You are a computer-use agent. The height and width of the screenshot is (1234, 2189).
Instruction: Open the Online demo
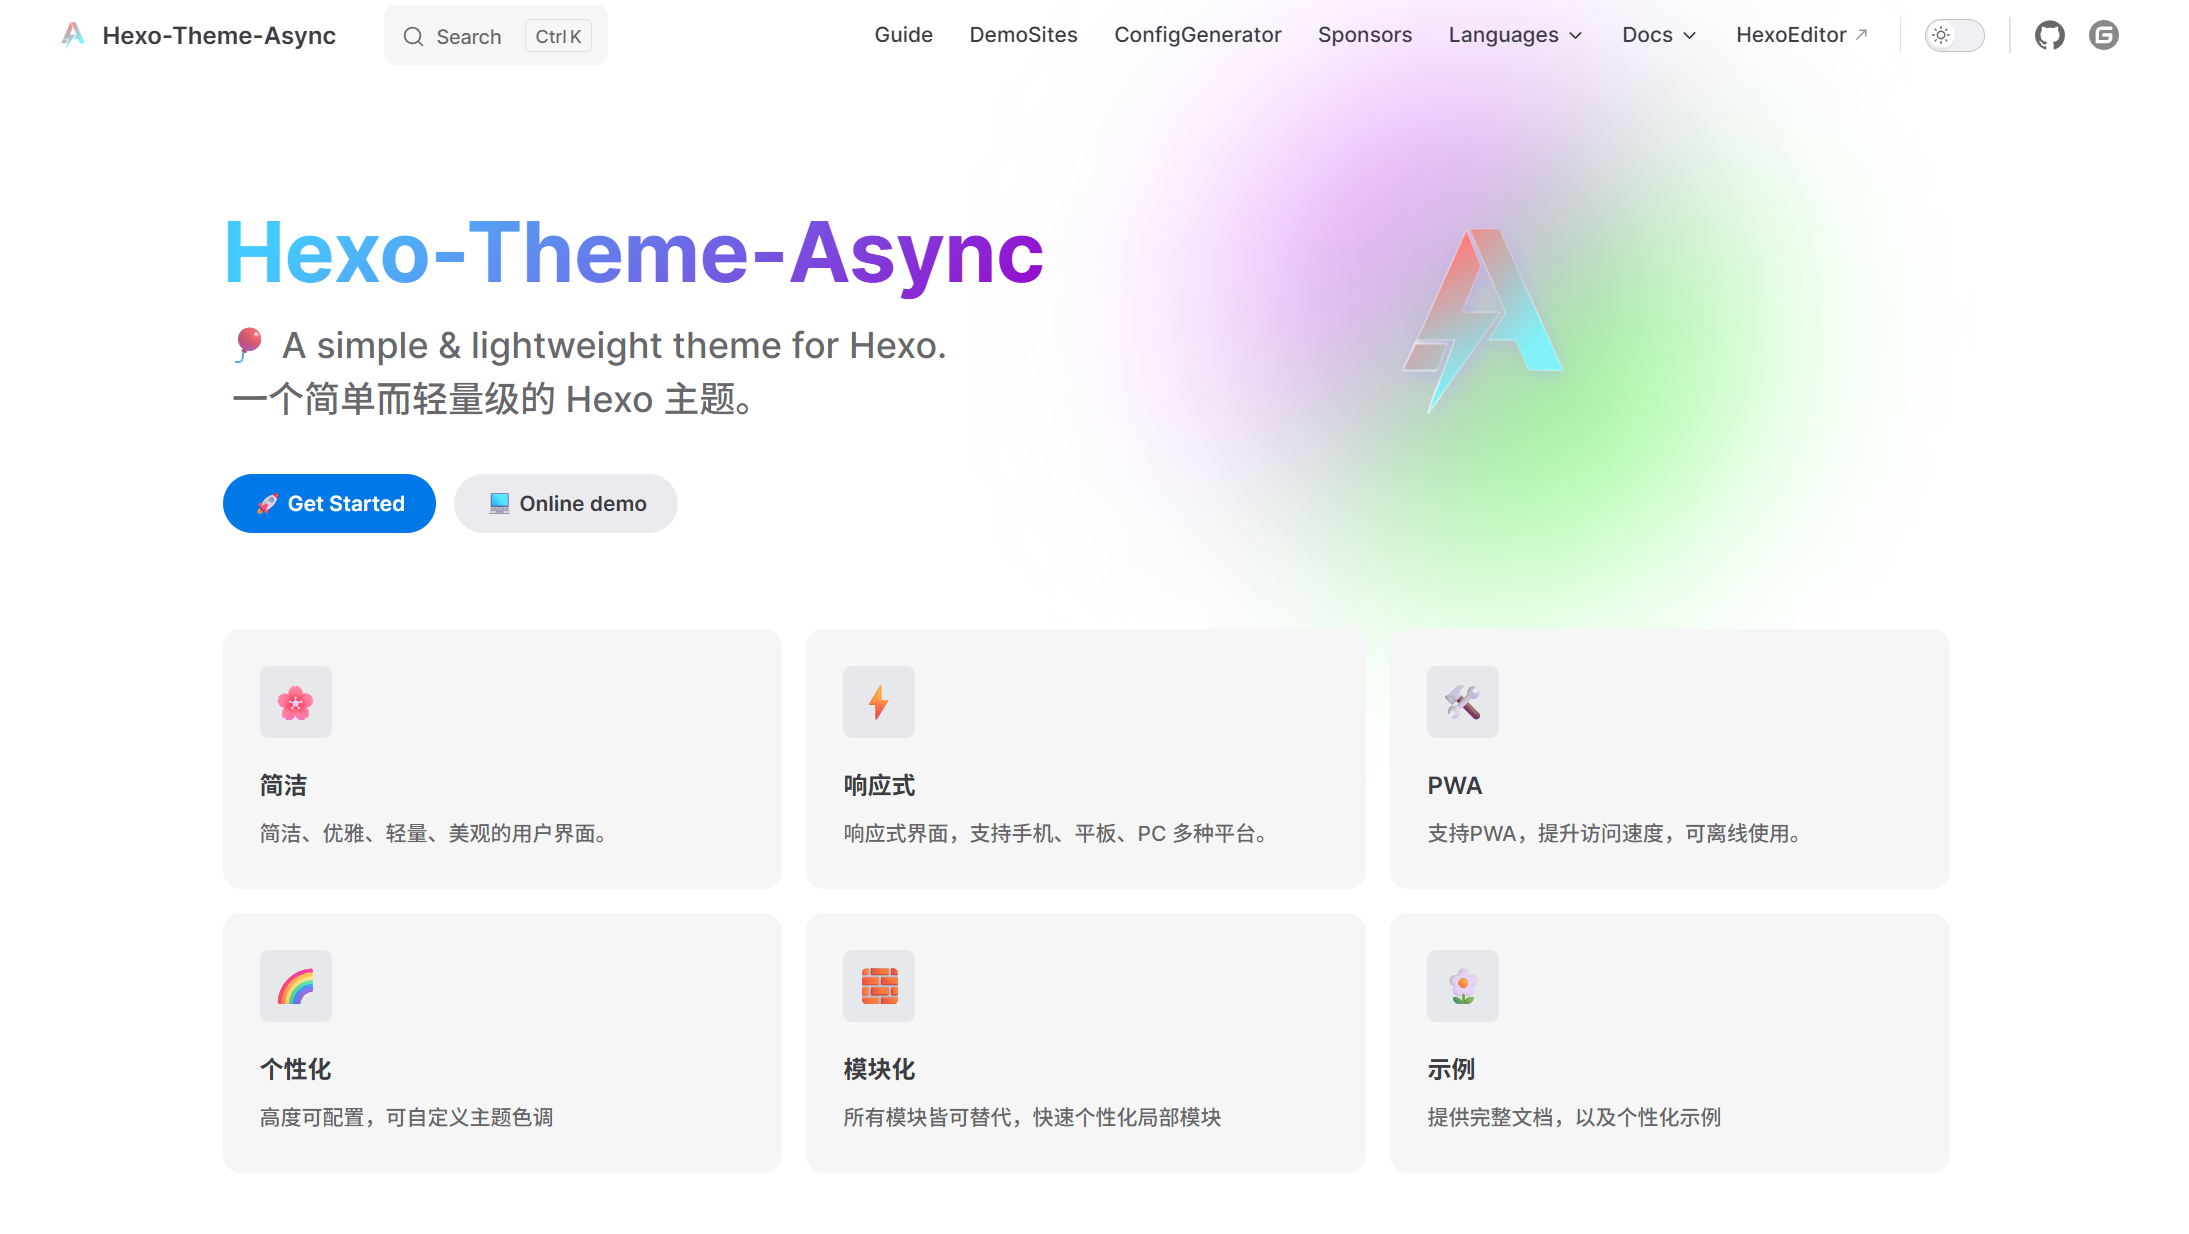[565, 503]
